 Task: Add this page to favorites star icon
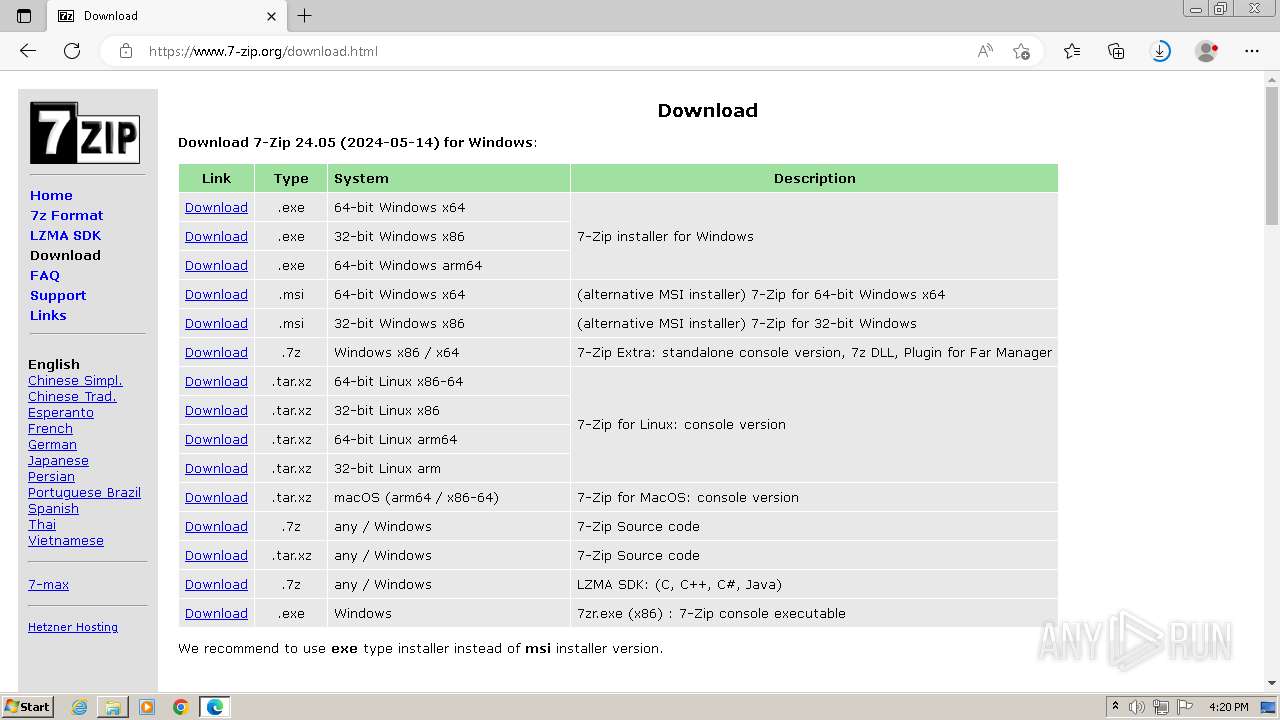coord(1021,51)
